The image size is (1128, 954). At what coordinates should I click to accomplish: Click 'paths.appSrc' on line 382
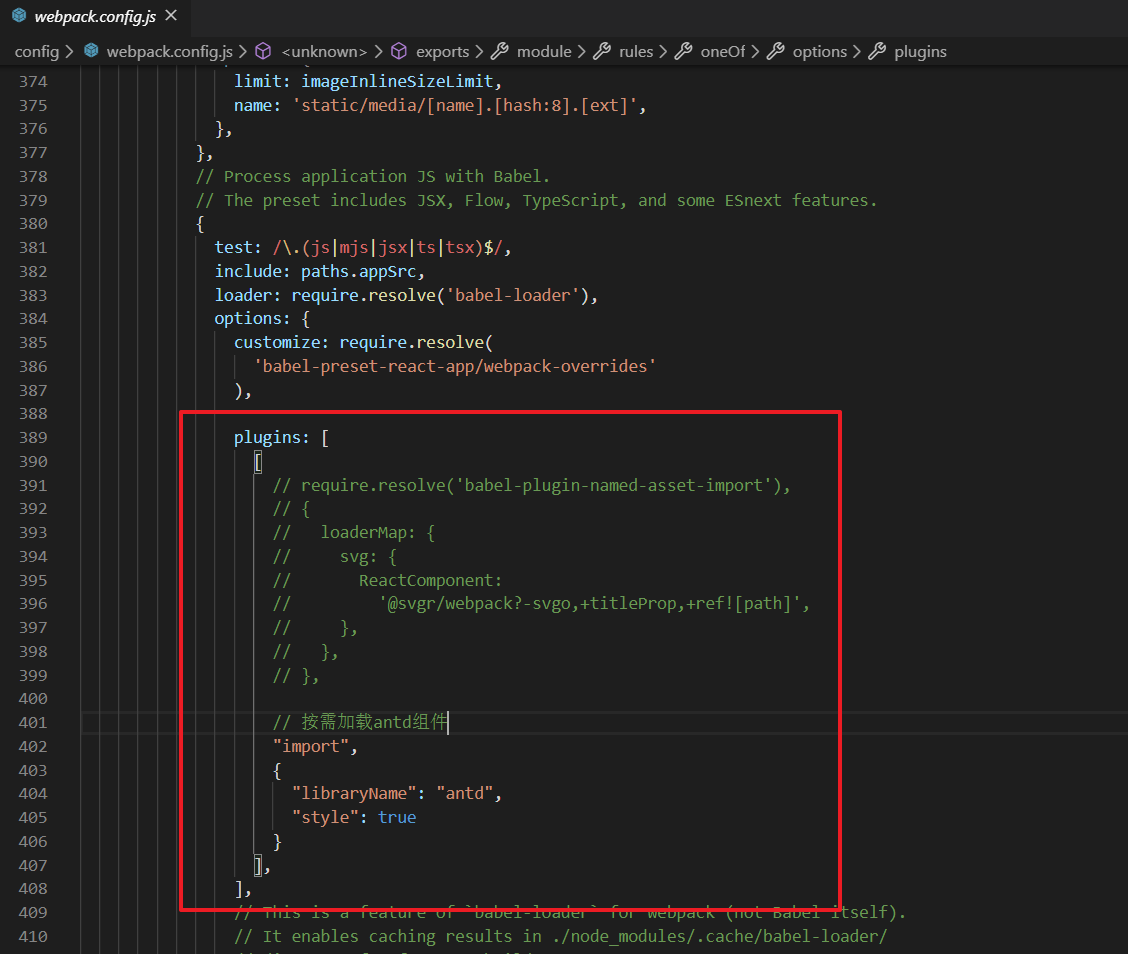(x=358, y=271)
